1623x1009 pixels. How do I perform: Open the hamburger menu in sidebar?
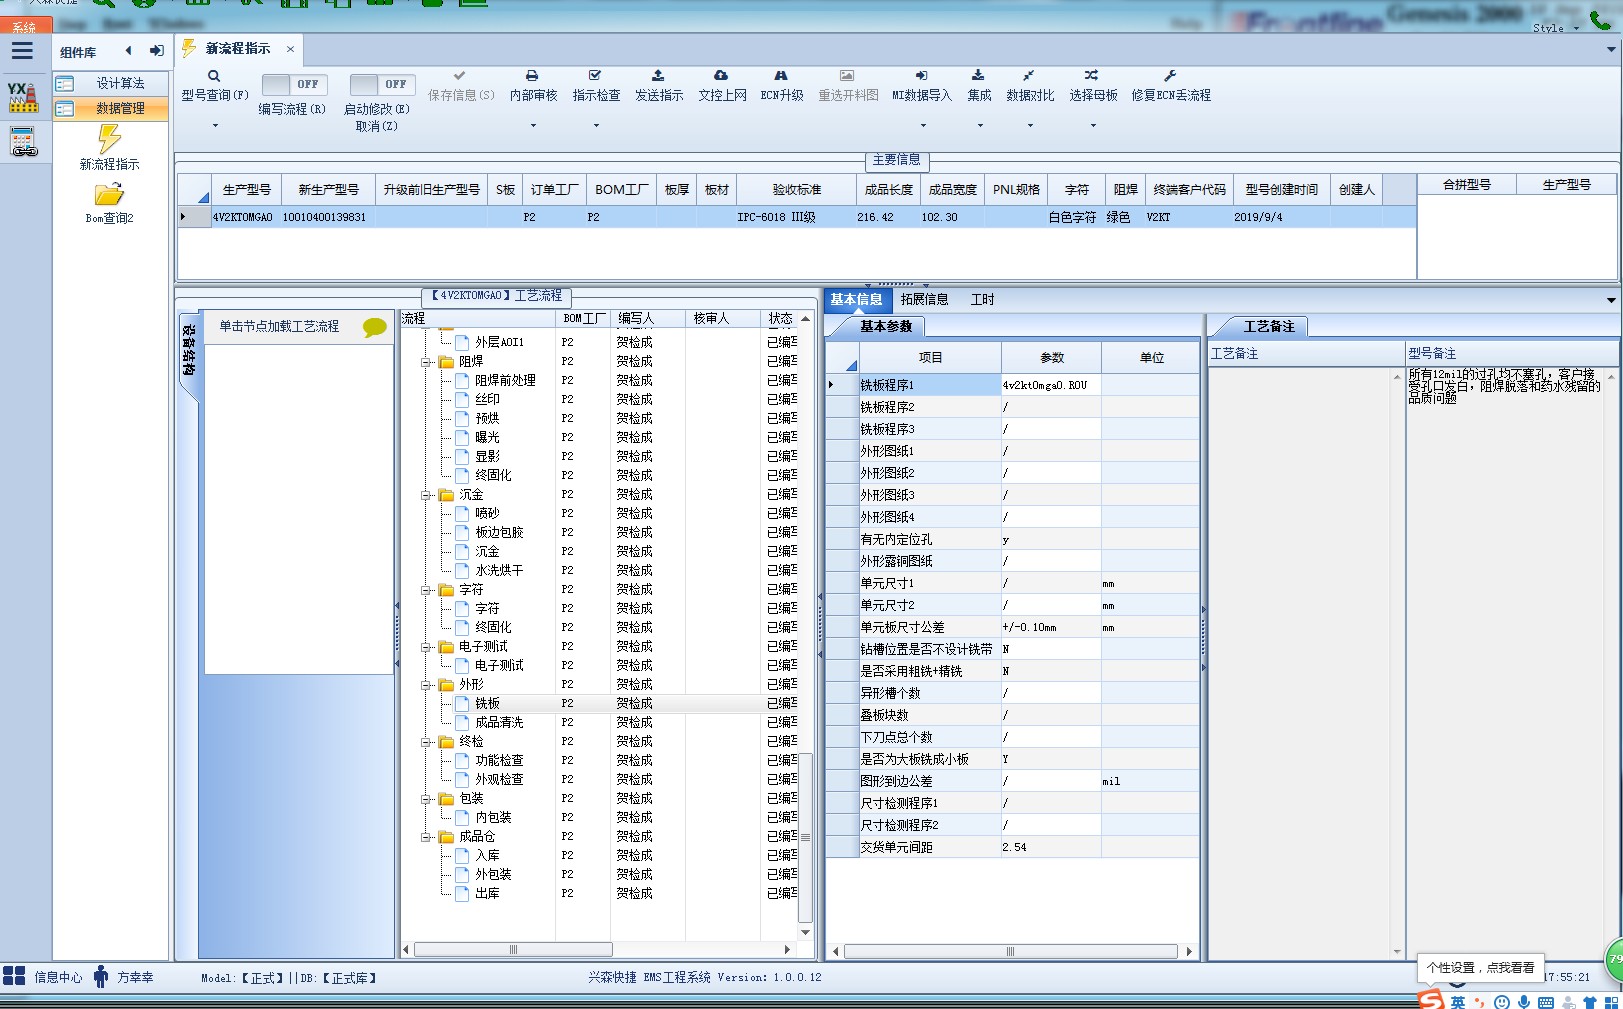(23, 50)
